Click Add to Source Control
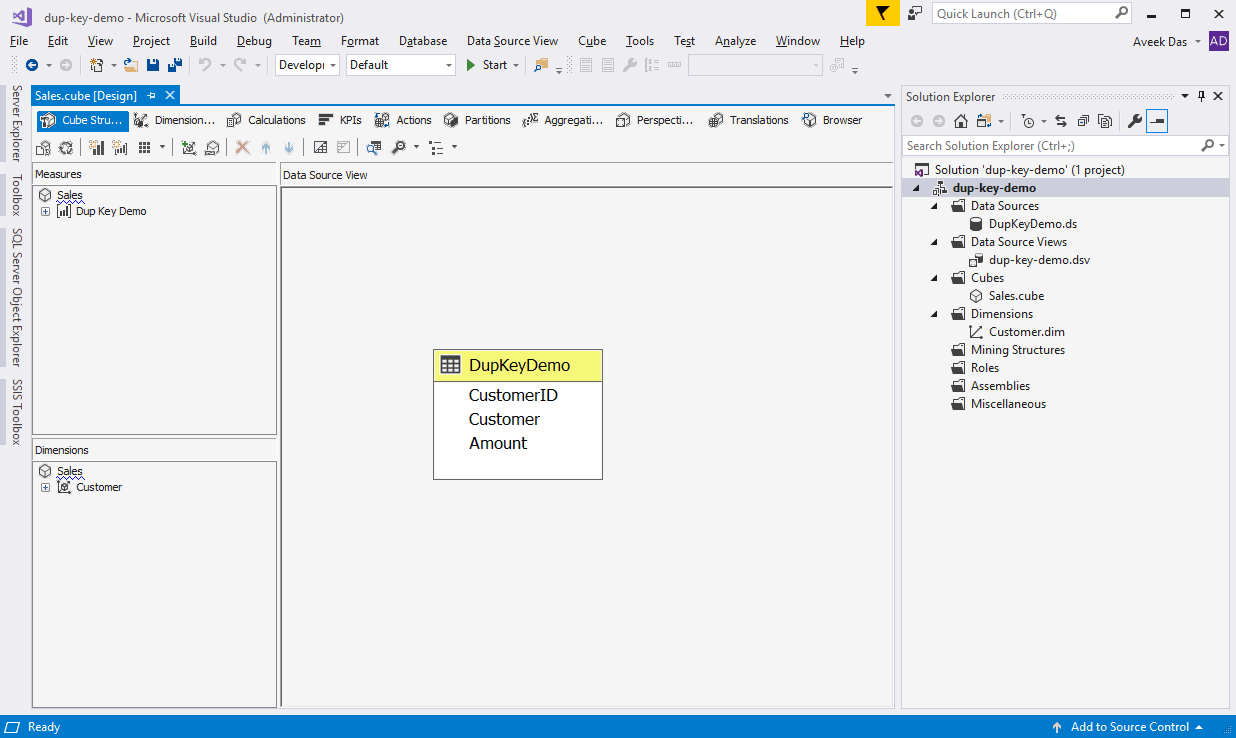The width and height of the screenshot is (1236, 738). point(1129,727)
